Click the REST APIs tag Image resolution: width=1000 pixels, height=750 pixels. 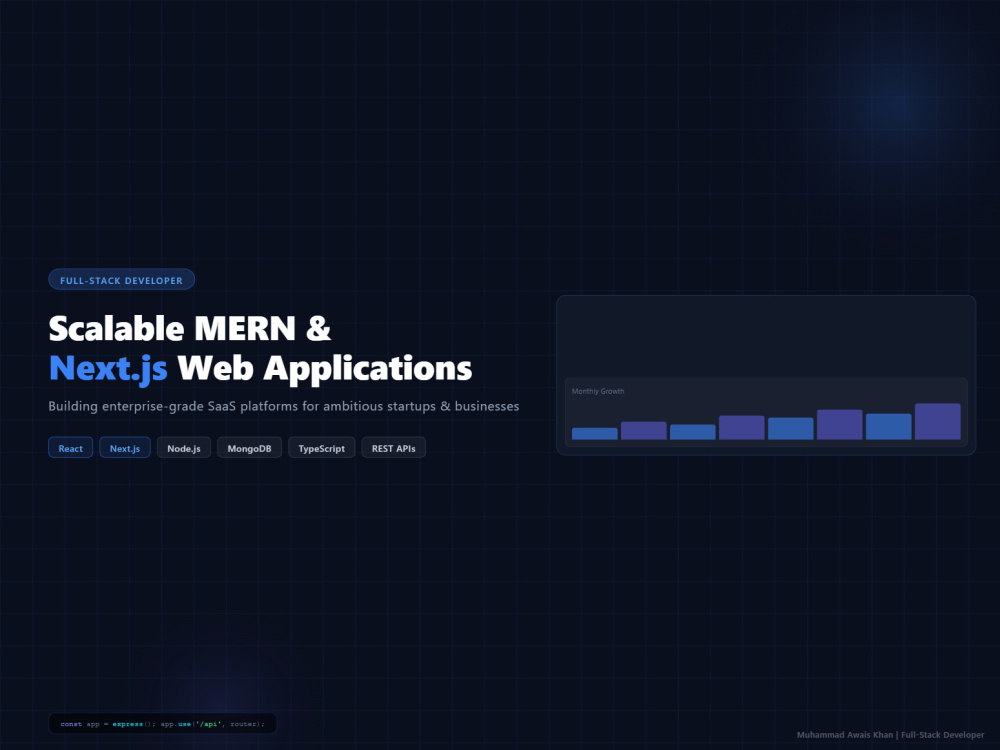393,448
